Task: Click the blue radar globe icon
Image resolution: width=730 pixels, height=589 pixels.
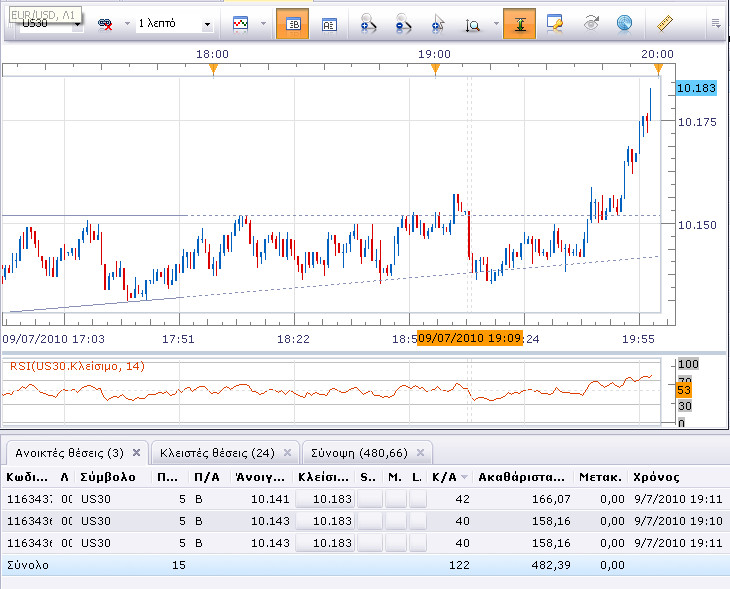Action: click(624, 23)
